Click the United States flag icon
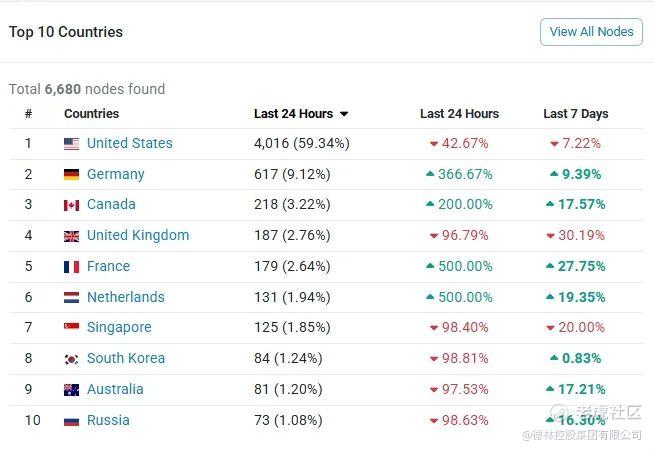 (x=71, y=144)
